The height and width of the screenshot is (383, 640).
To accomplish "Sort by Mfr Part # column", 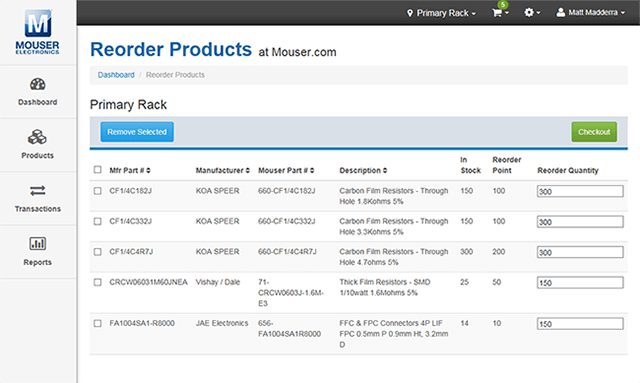I will tap(130, 170).
